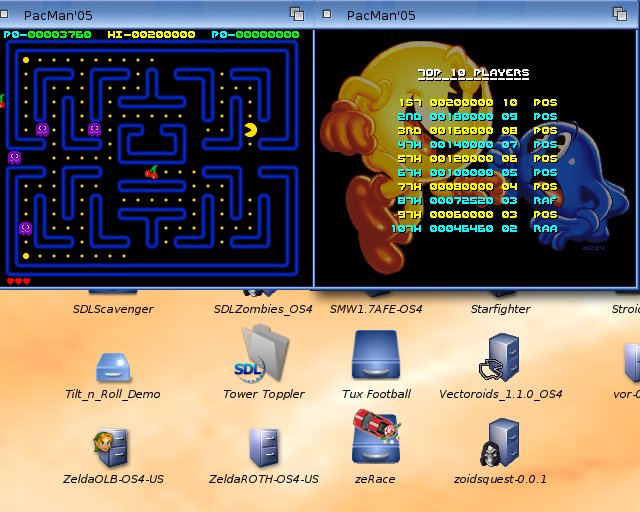Click the 1ST place score 00200000 row
This screenshot has height=512, width=640.
[x=478, y=102]
